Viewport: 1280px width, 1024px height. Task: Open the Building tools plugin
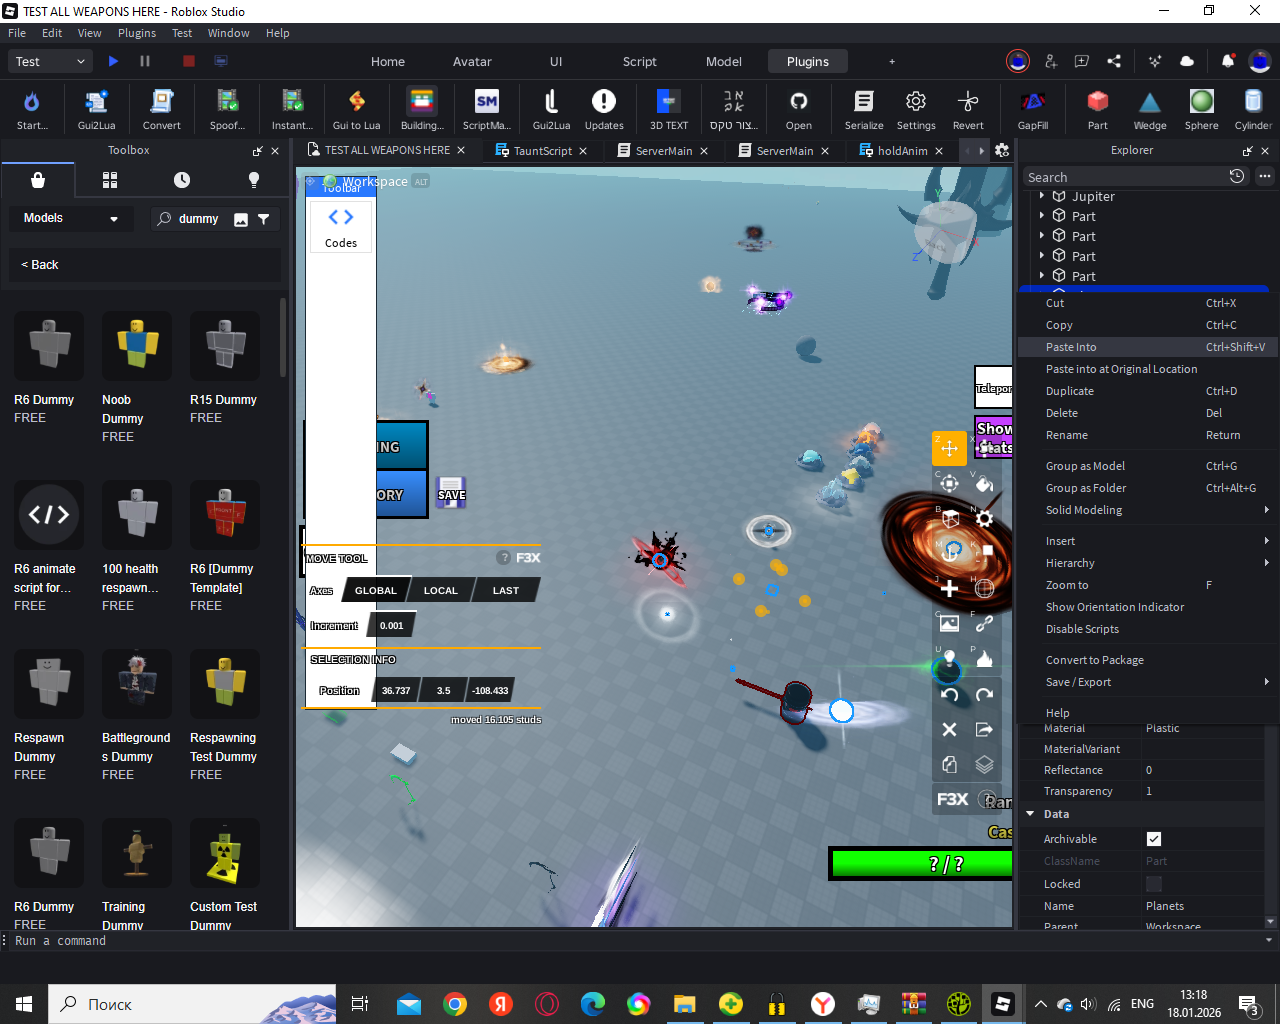(x=422, y=109)
